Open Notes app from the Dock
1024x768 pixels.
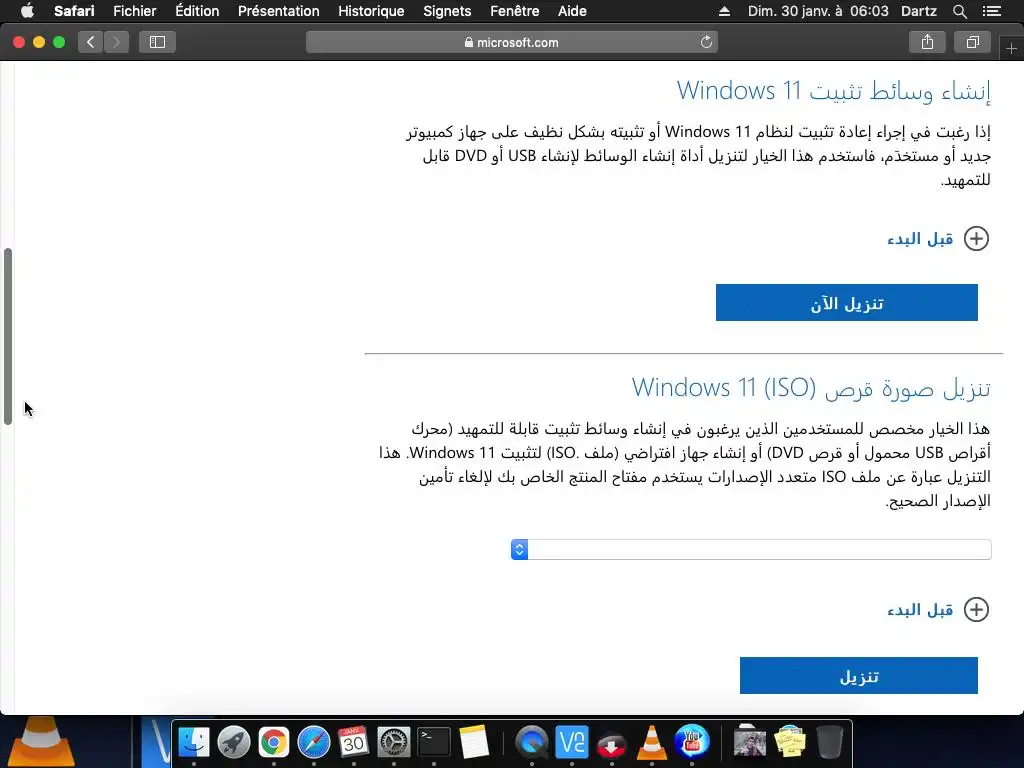pos(473,742)
